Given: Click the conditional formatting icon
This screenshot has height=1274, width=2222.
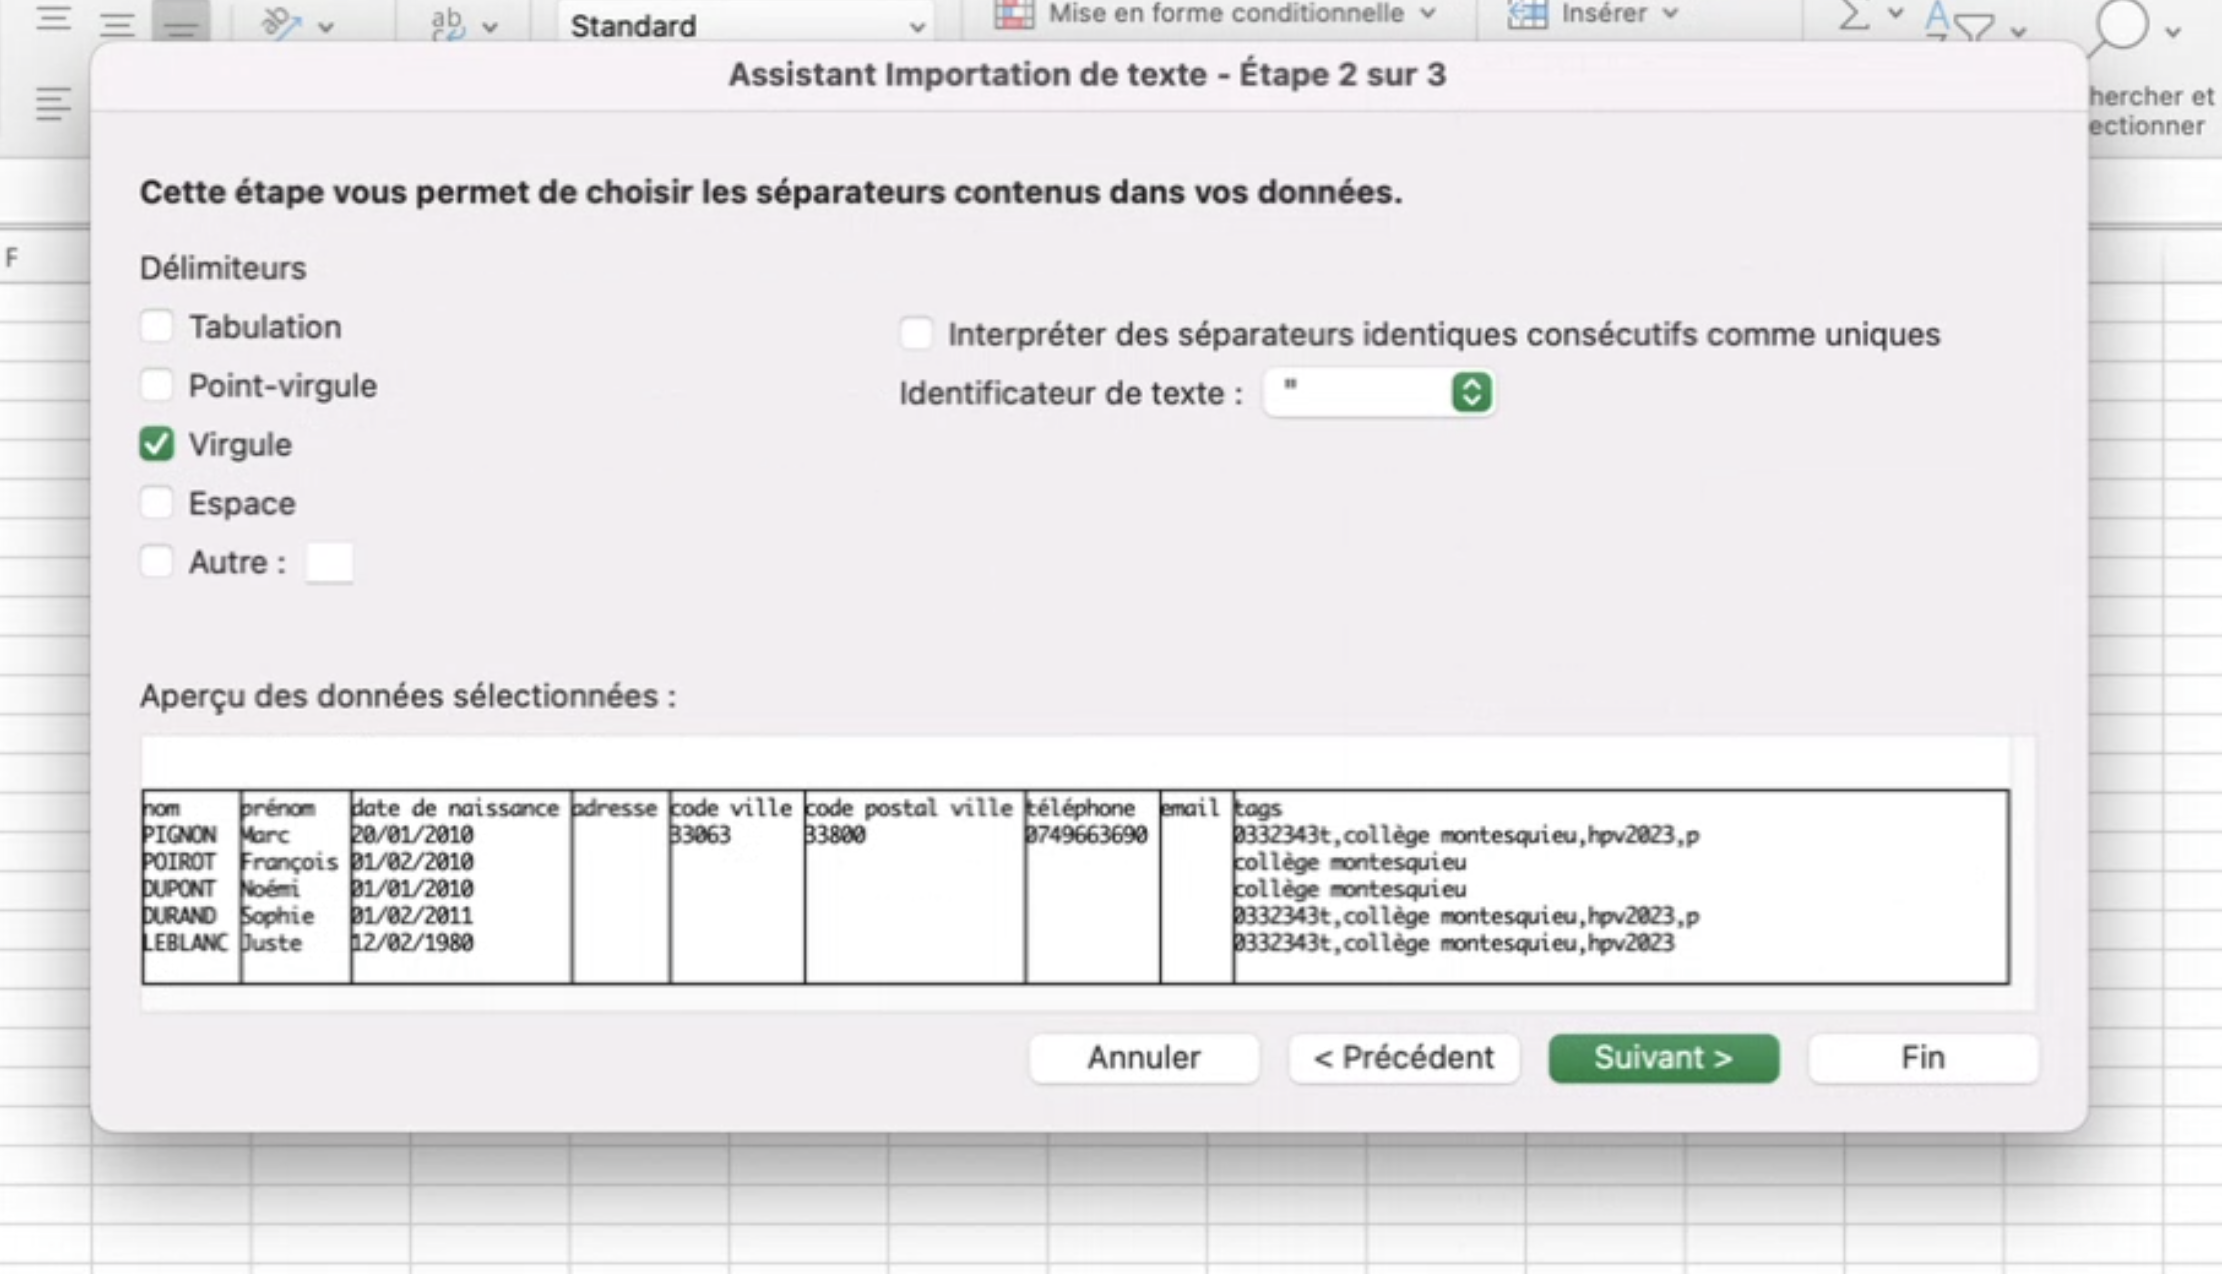Looking at the screenshot, I should click(x=1014, y=14).
